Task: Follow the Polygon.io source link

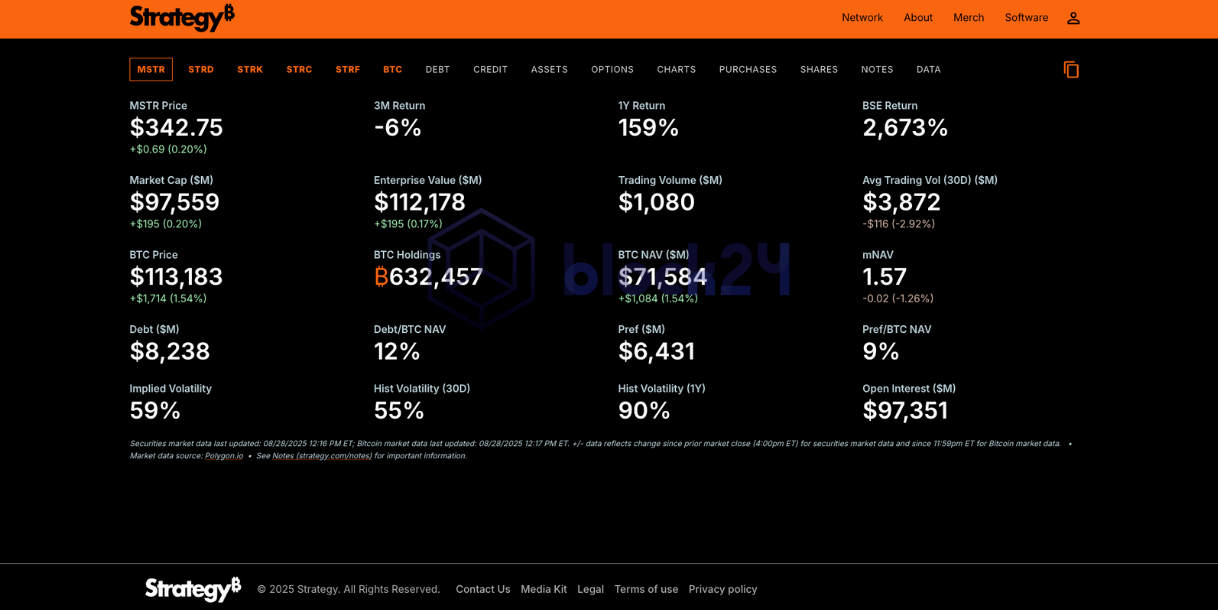Action: click(224, 456)
